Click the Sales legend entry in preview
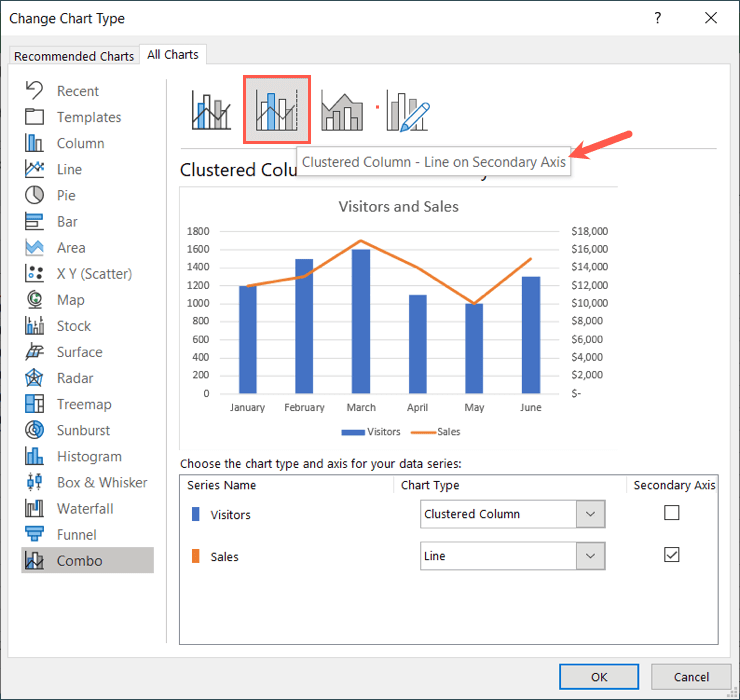The width and height of the screenshot is (740, 700). (435, 431)
